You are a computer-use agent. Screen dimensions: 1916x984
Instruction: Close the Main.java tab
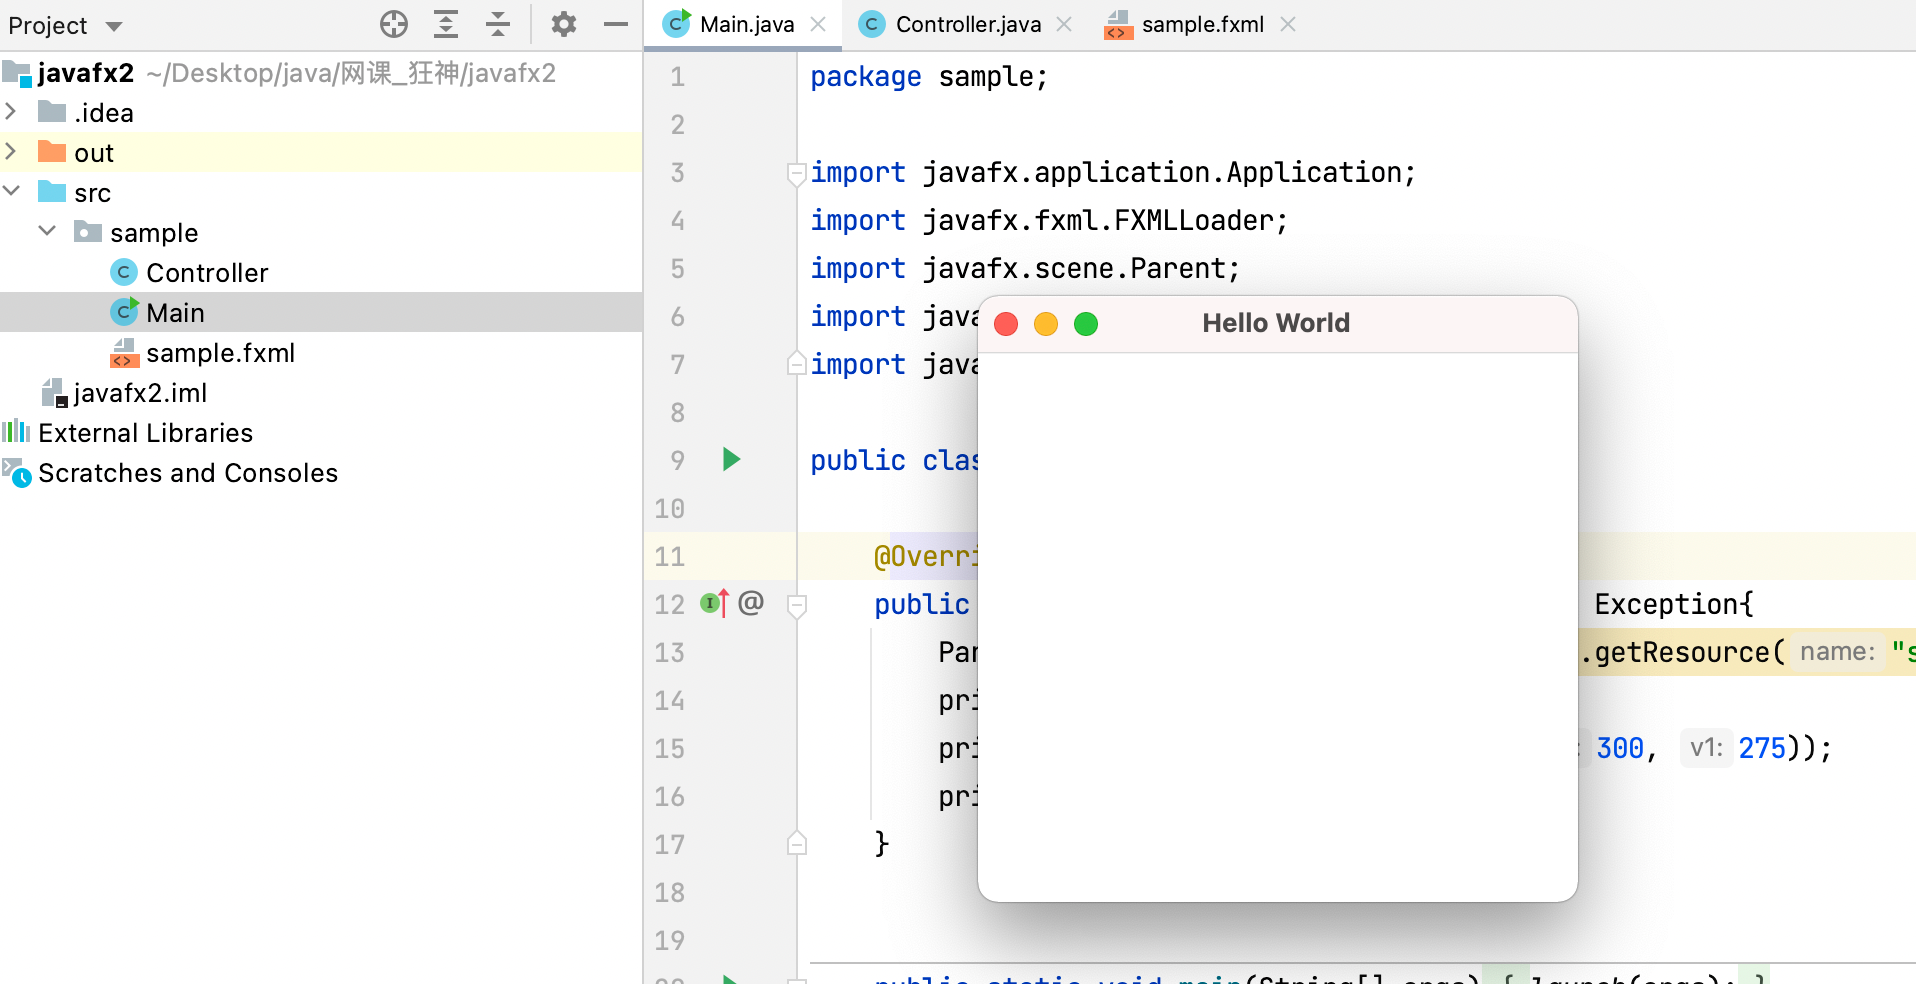(x=818, y=24)
